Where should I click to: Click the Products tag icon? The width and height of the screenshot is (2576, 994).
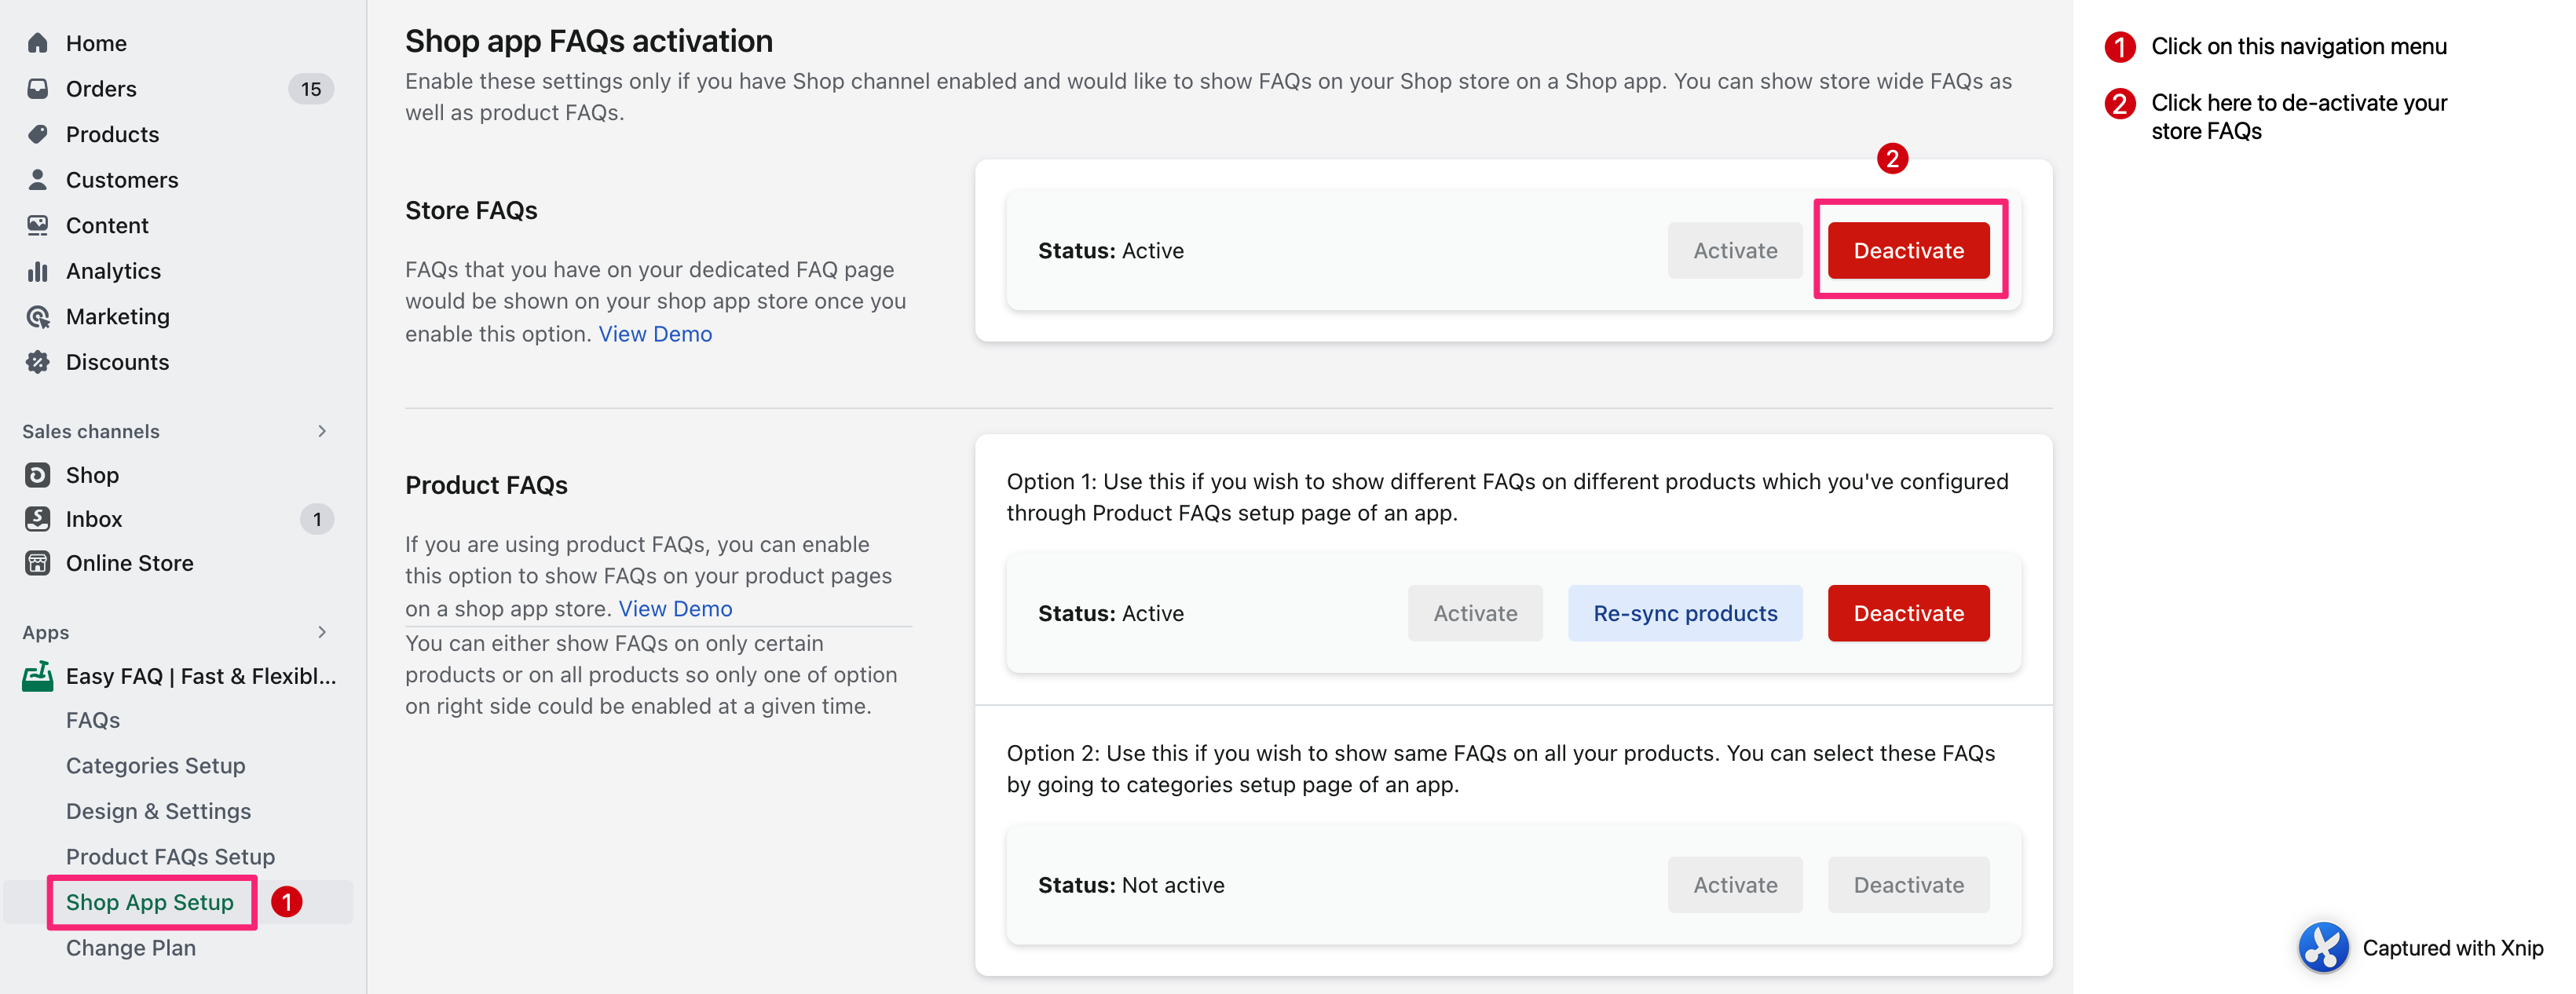pyautogui.click(x=38, y=134)
